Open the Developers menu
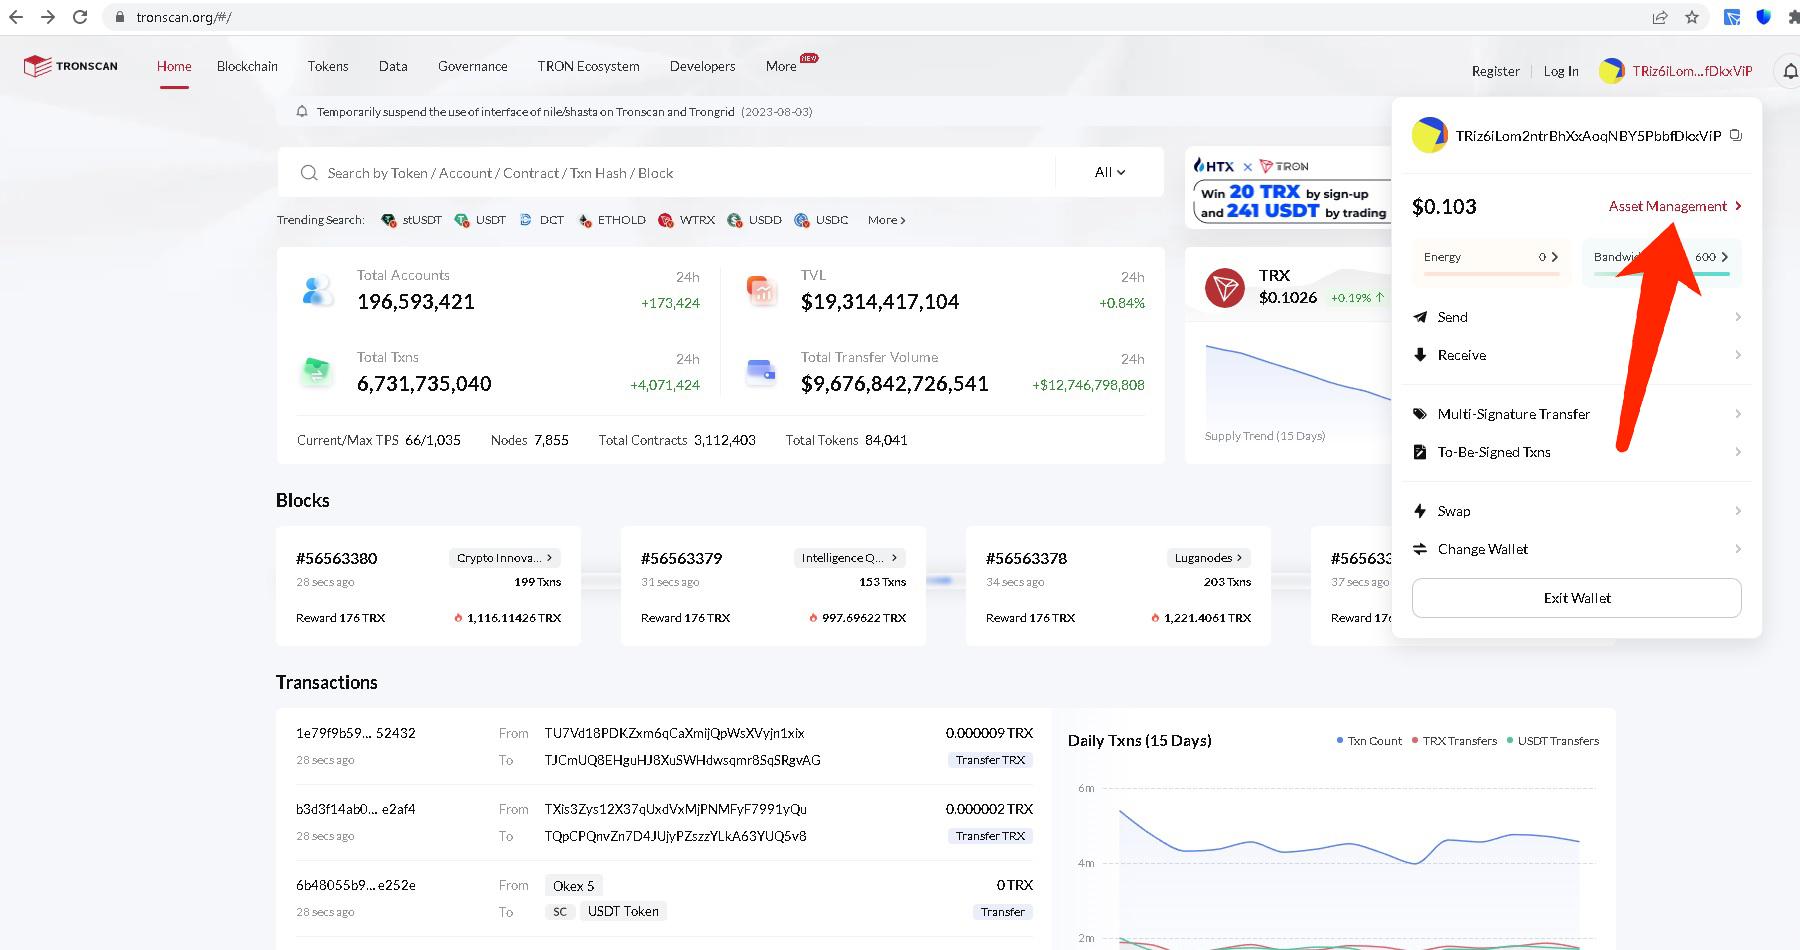This screenshot has width=1800, height=950. (702, 66)
